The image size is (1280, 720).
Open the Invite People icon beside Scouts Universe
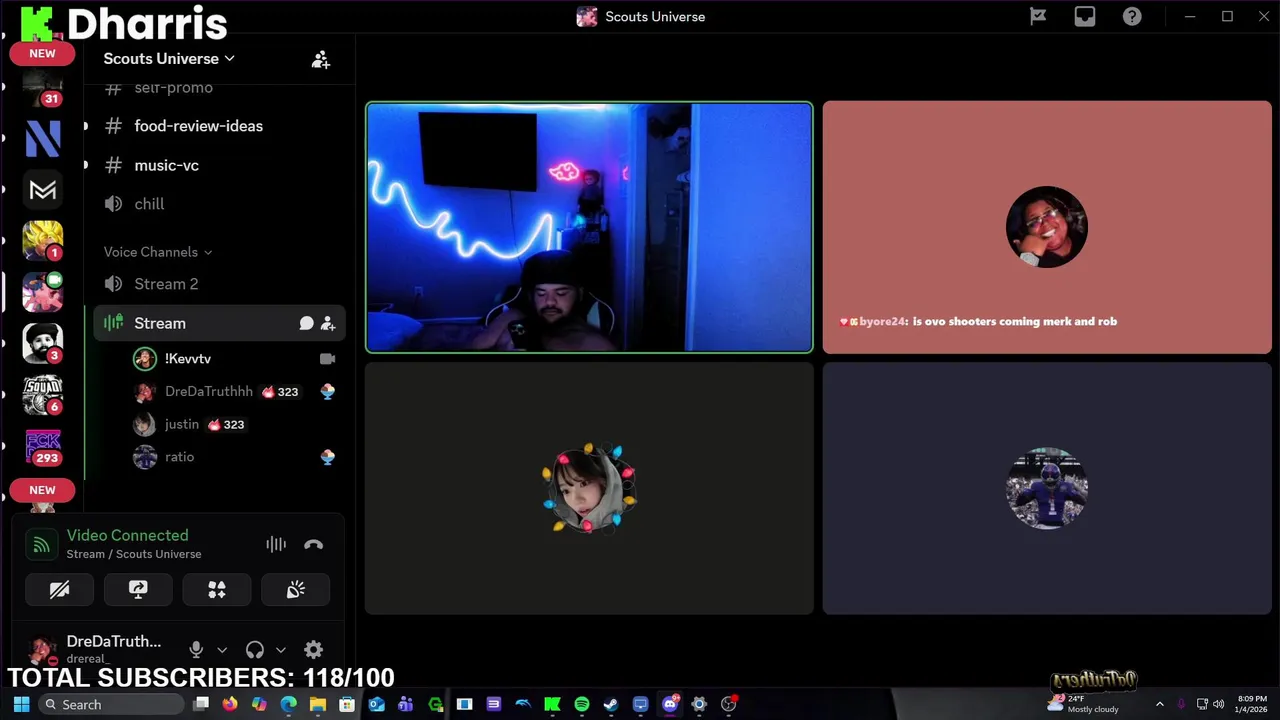coord(320,60)
